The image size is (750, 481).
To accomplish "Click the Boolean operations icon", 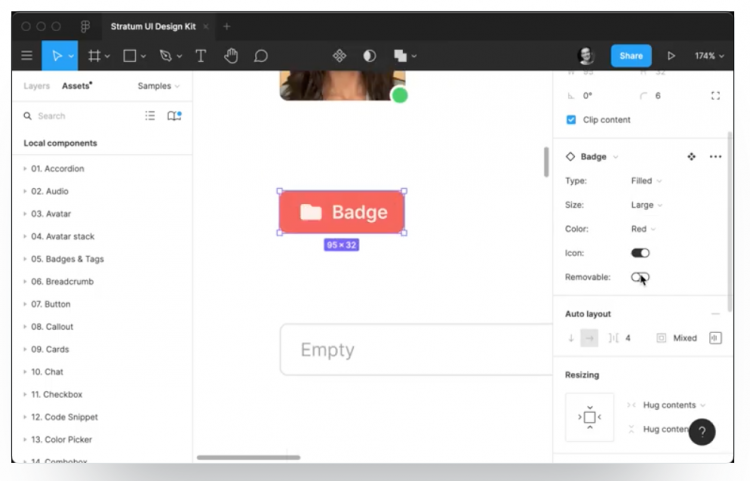I will pyautogui.click(x=400, y=56).
